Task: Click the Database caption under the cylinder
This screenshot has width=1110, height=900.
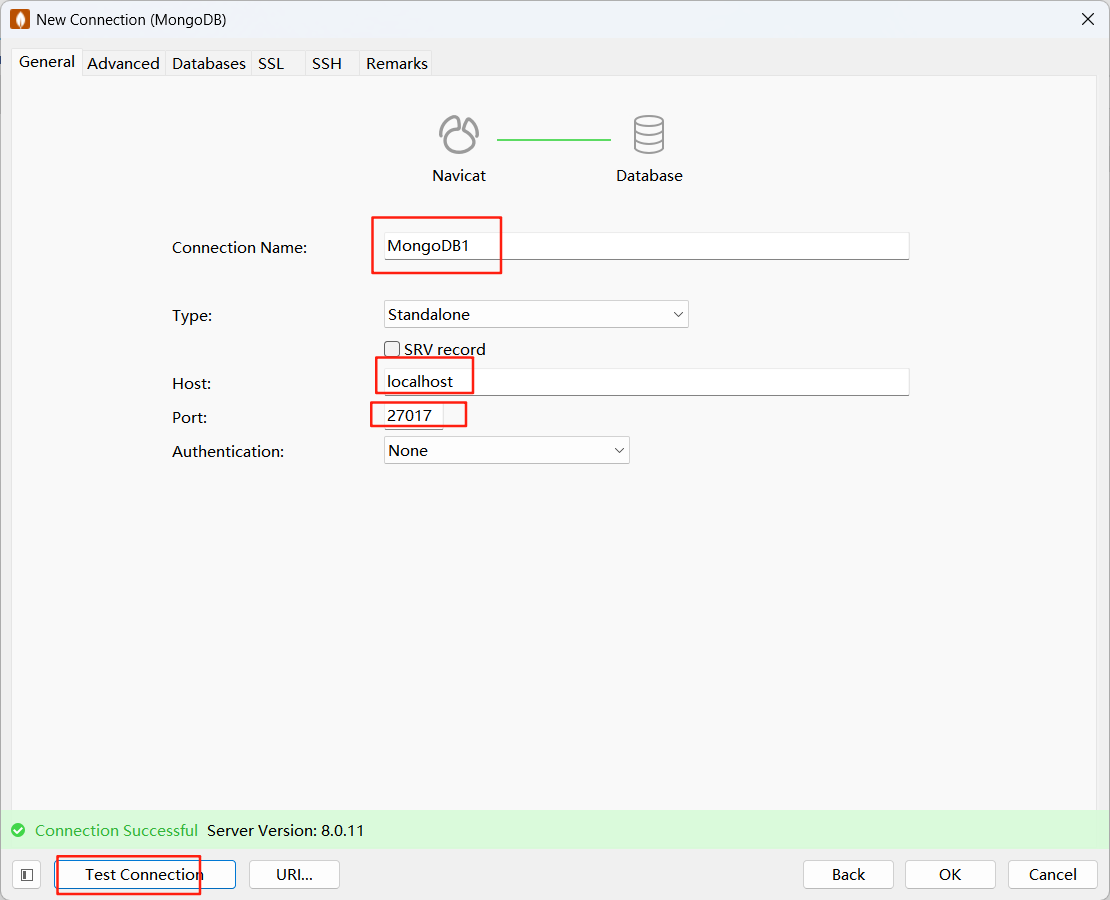Action: pos(649,176)
